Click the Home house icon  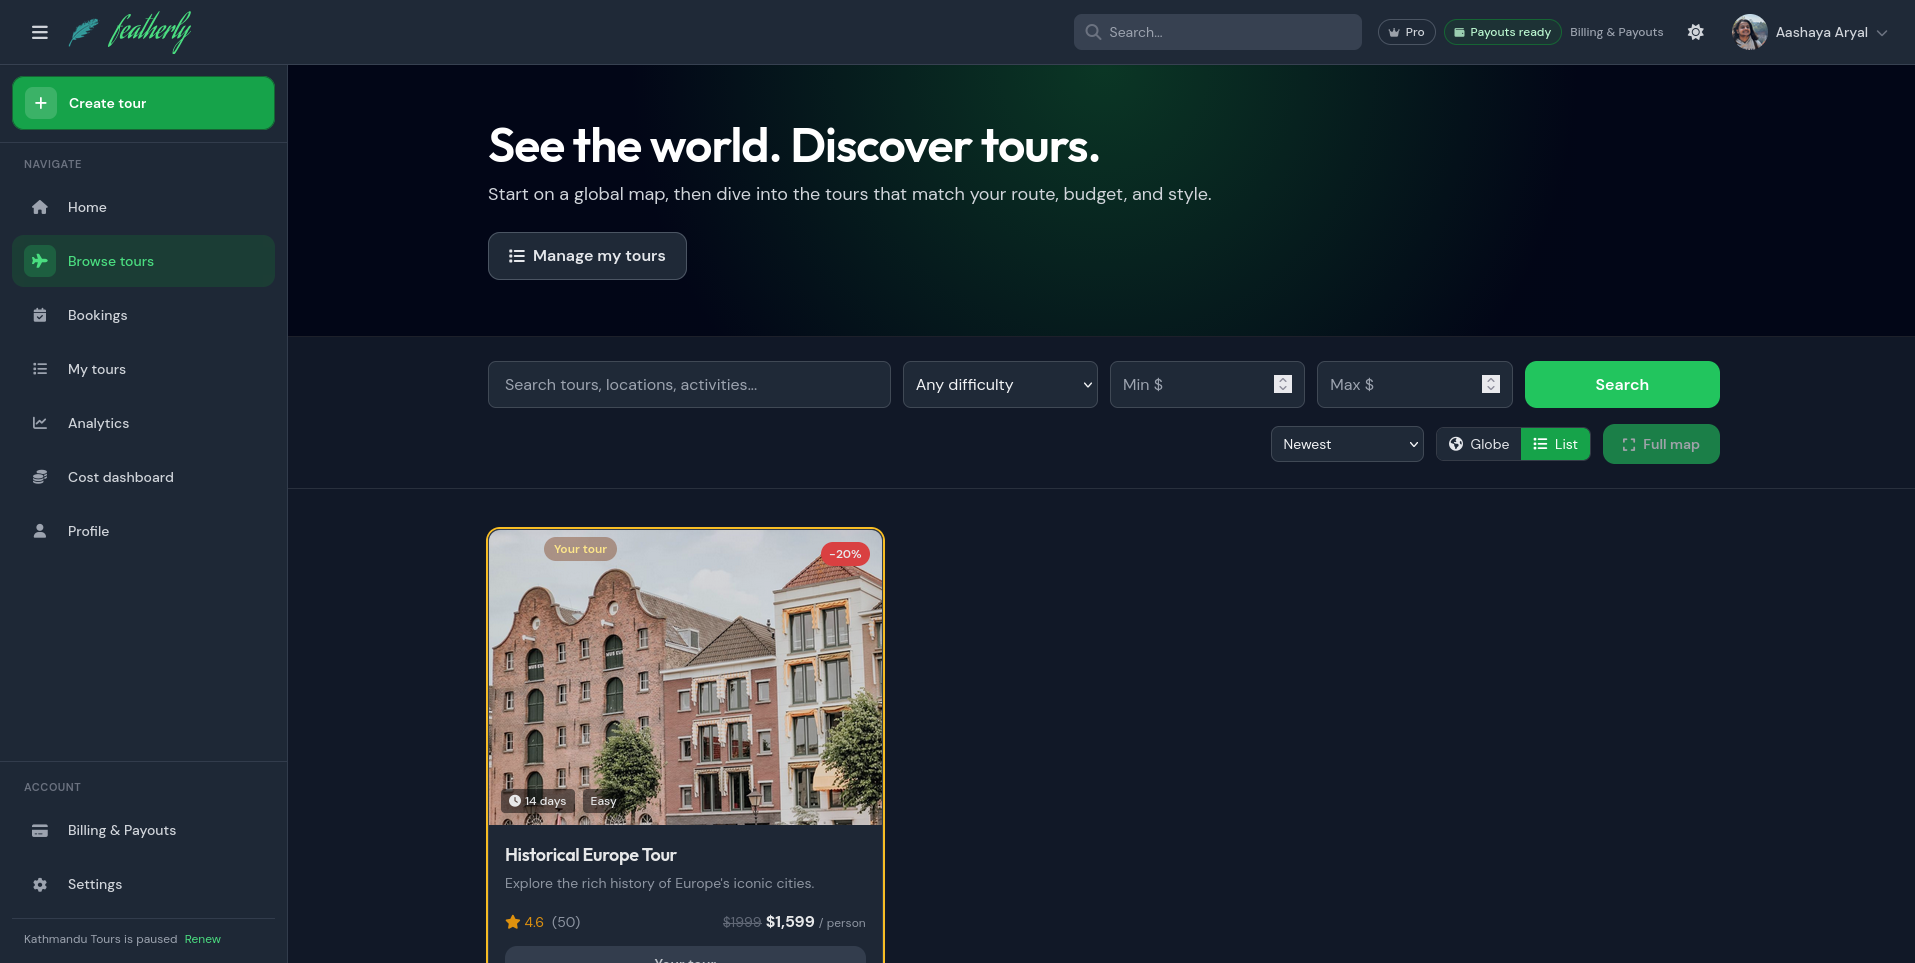point(40,207)
